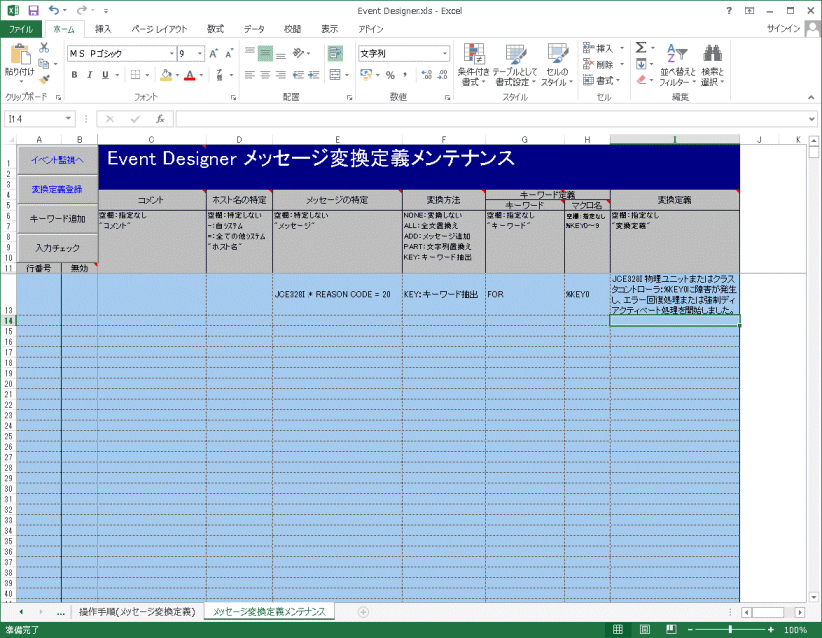Toggle underline formatting
This screenshot has width=822, height=638.
point(105,75)
